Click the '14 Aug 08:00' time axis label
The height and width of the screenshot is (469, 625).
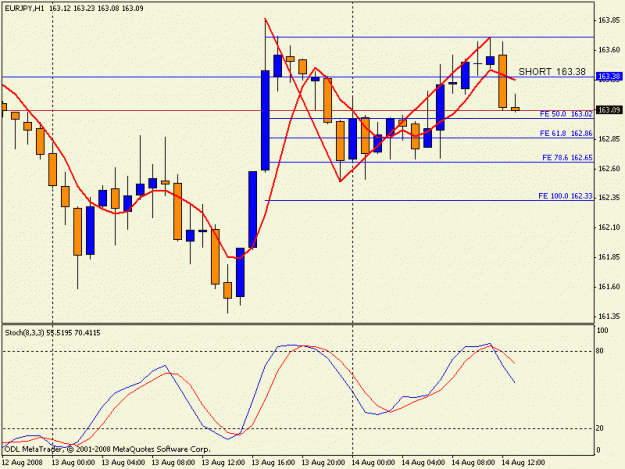(x=473, y=463)
